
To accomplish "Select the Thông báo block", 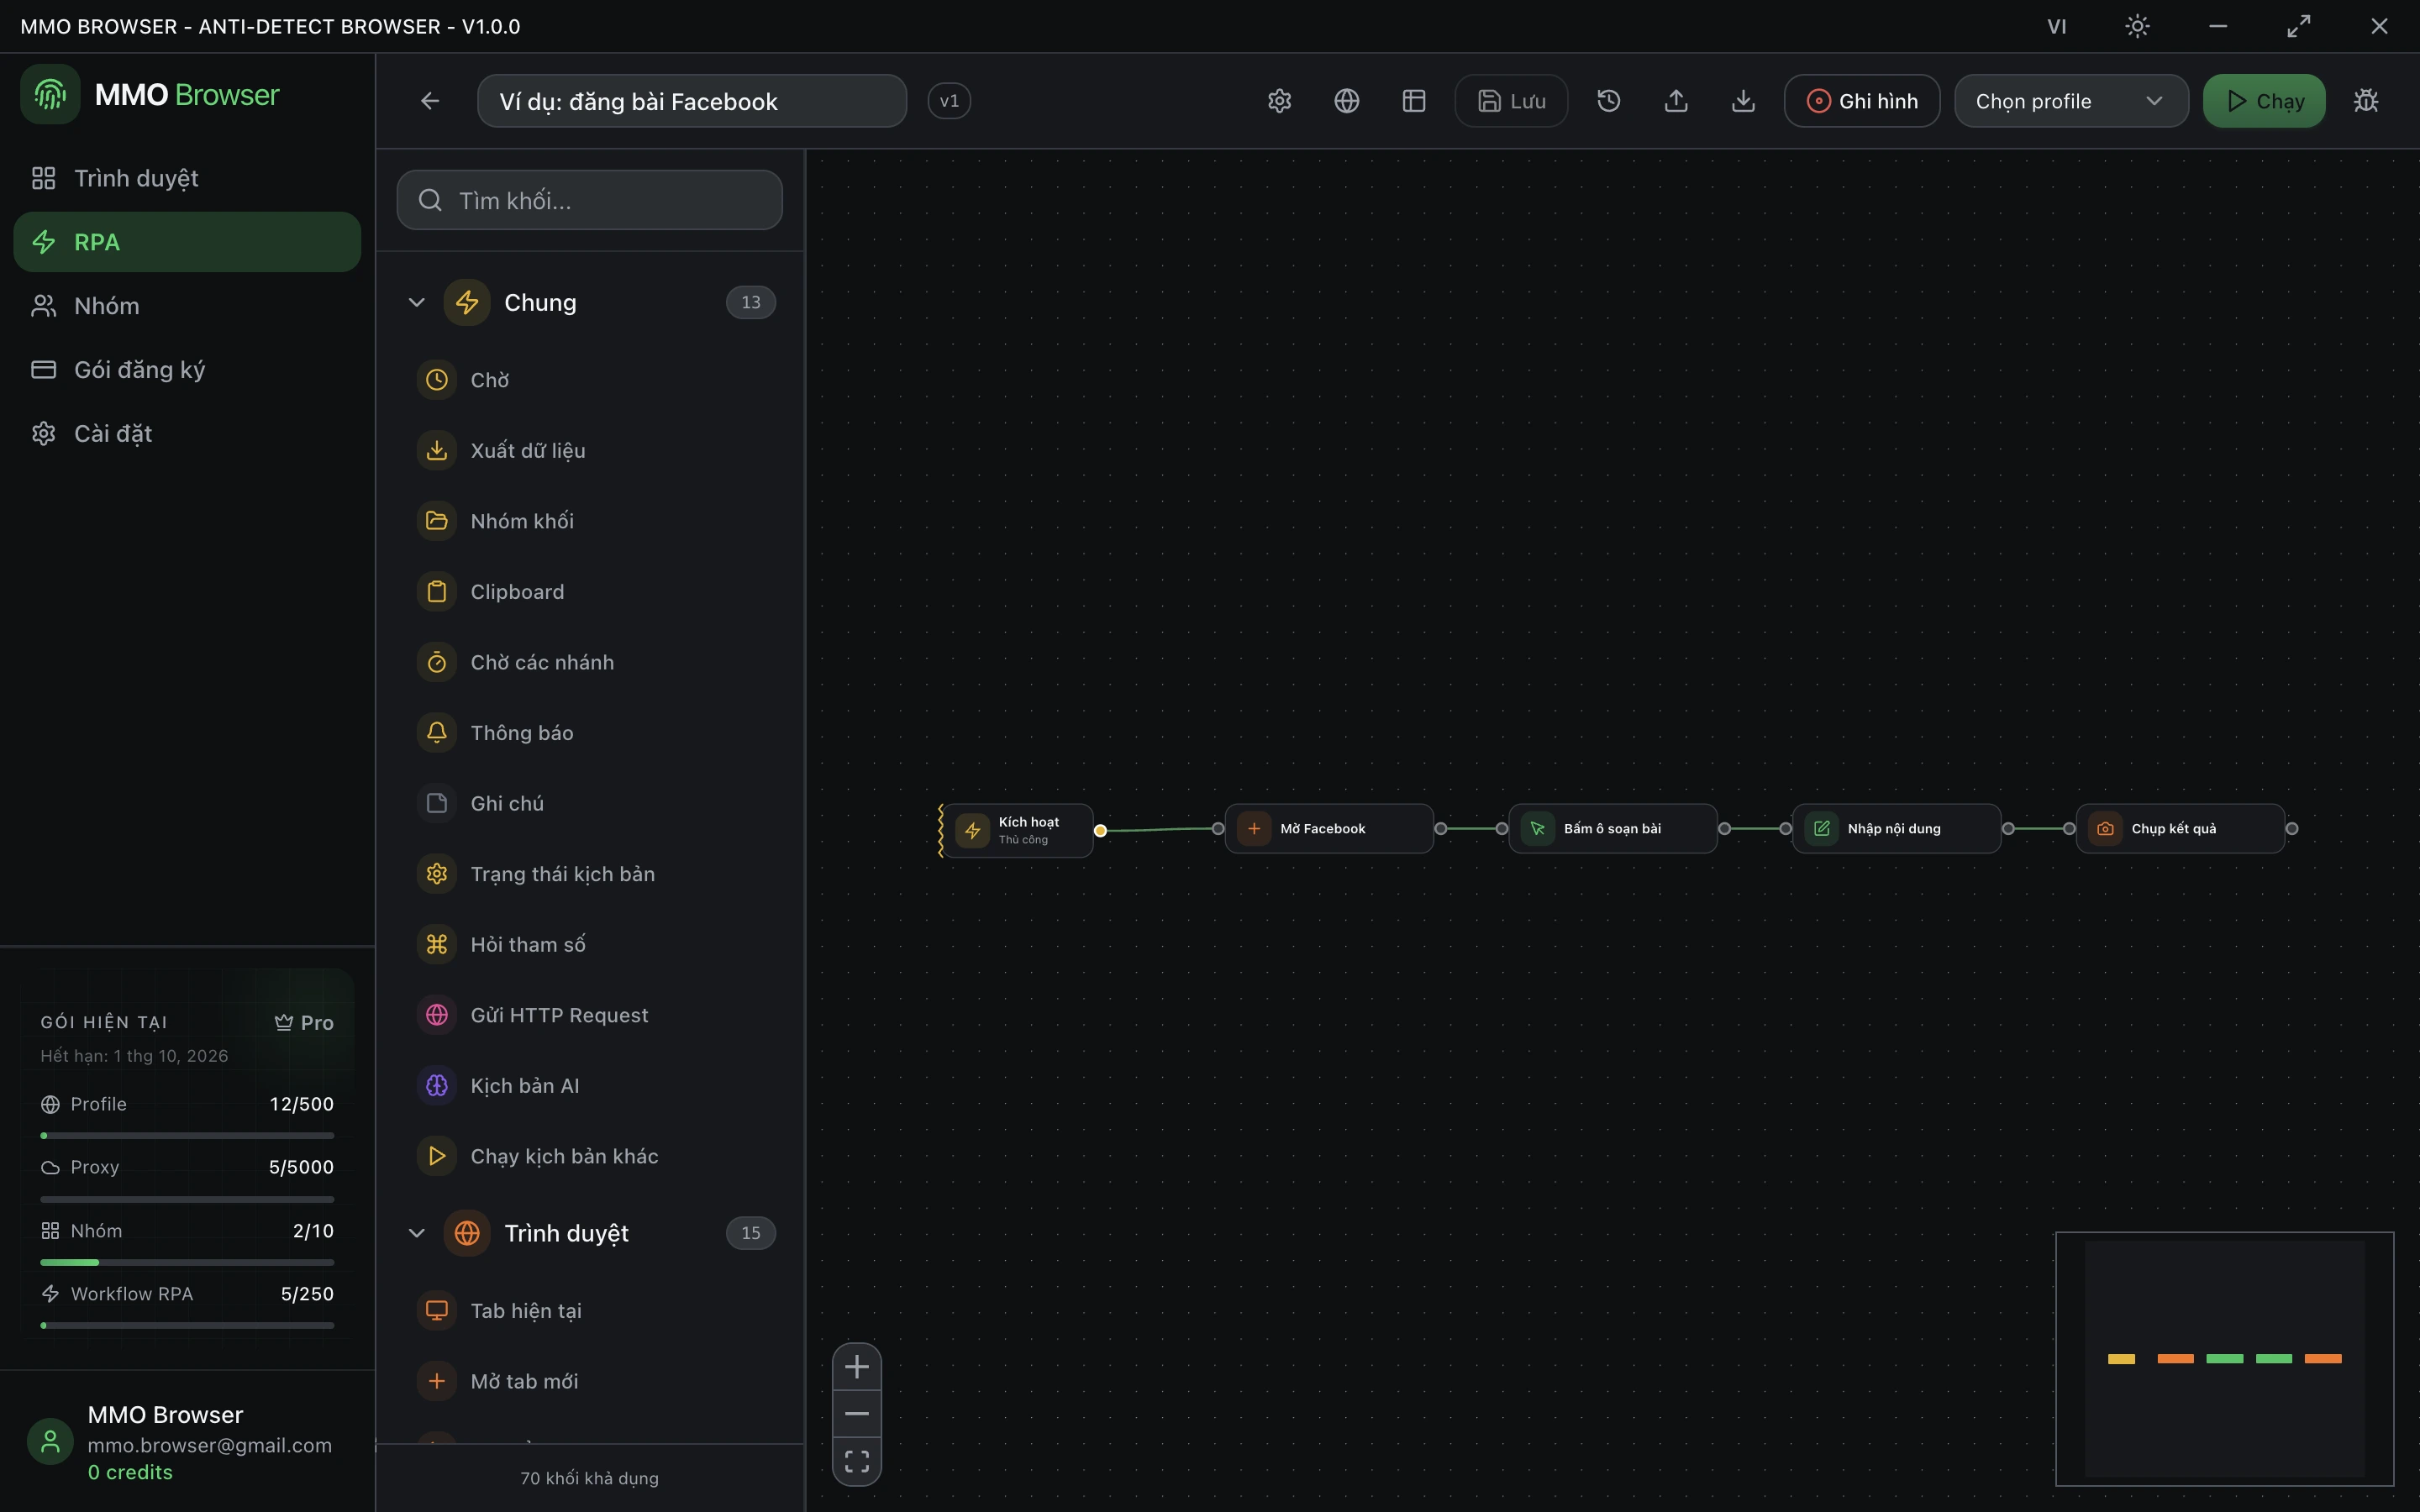I will click(x=590, y=733).
